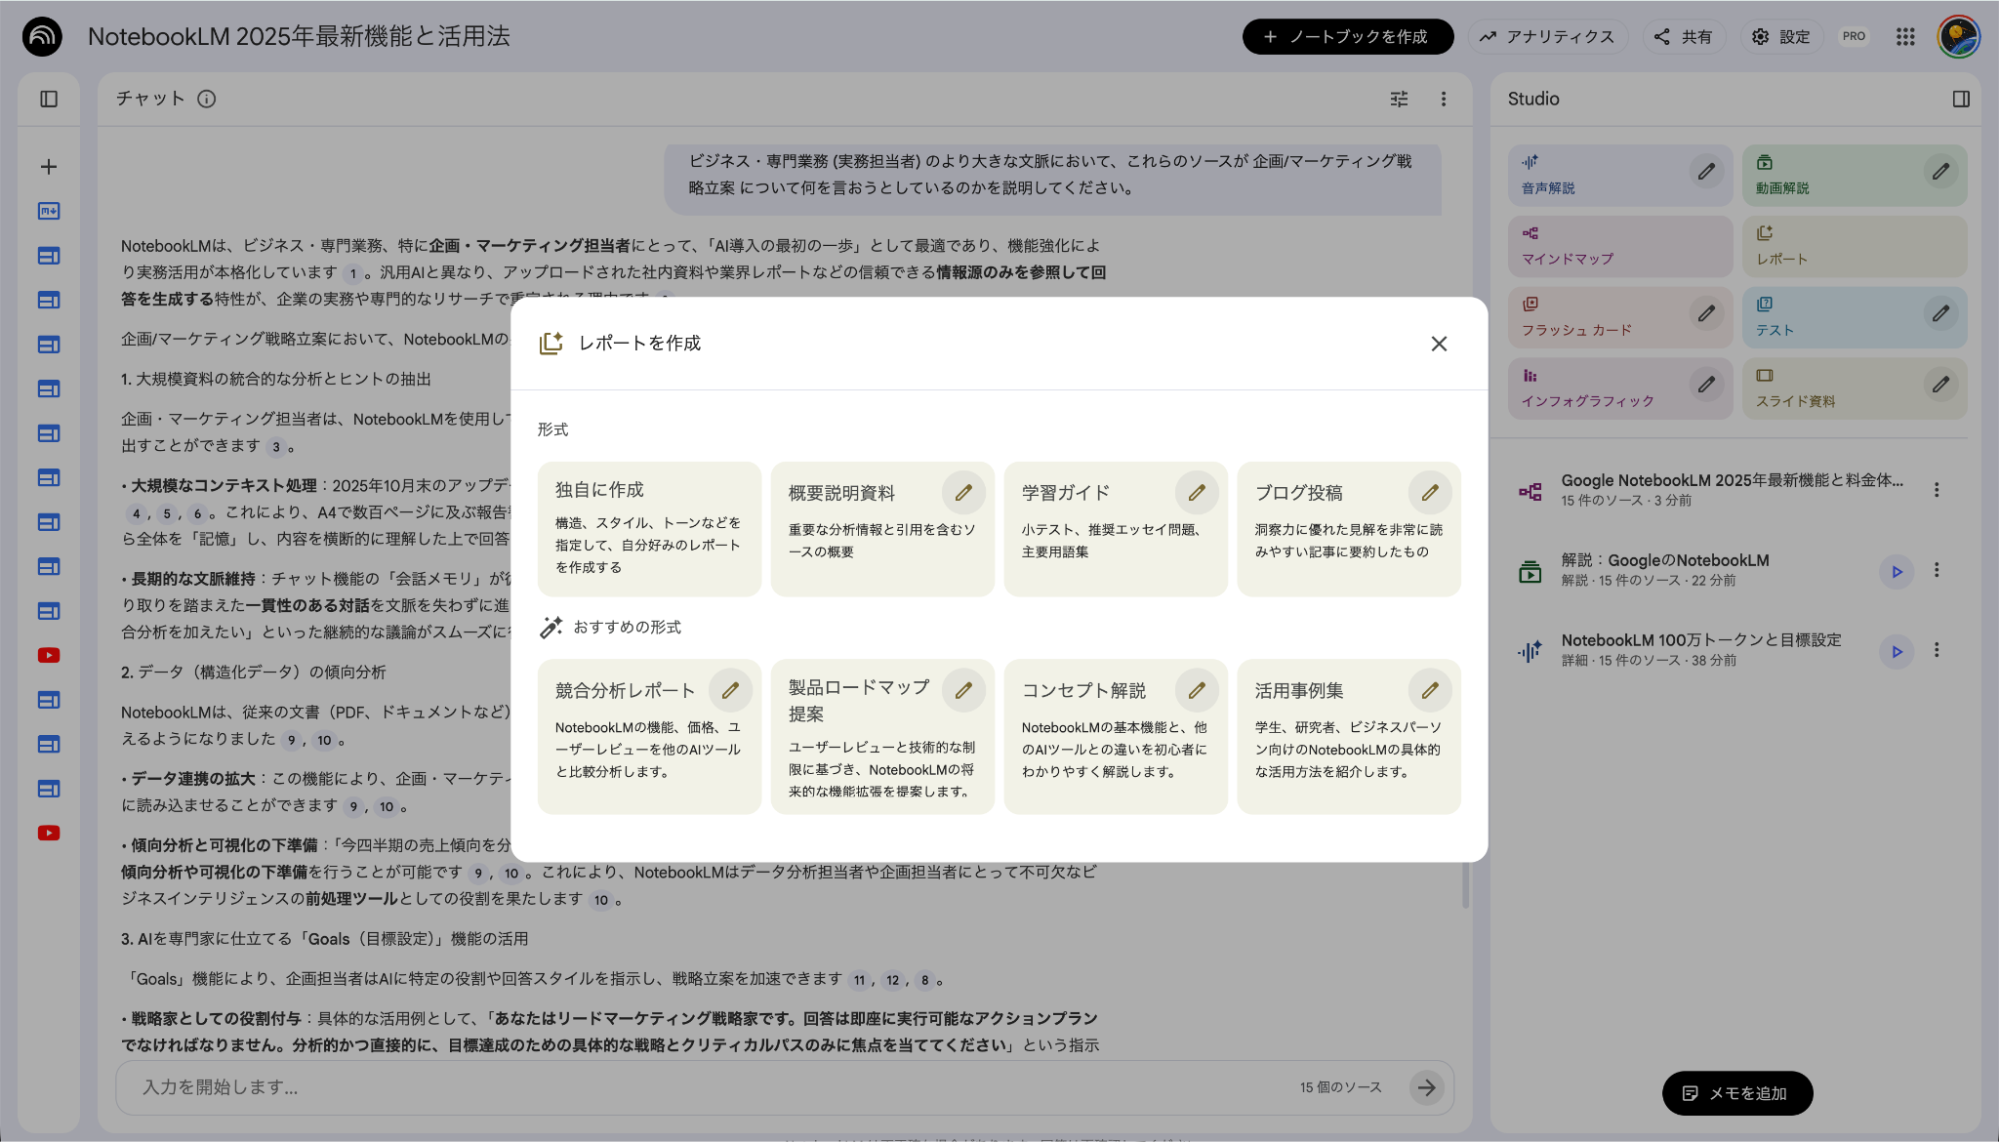Click the ノートブックを作成 button
Screen dimensions: 1999x1143
(x=1347, y=36)
